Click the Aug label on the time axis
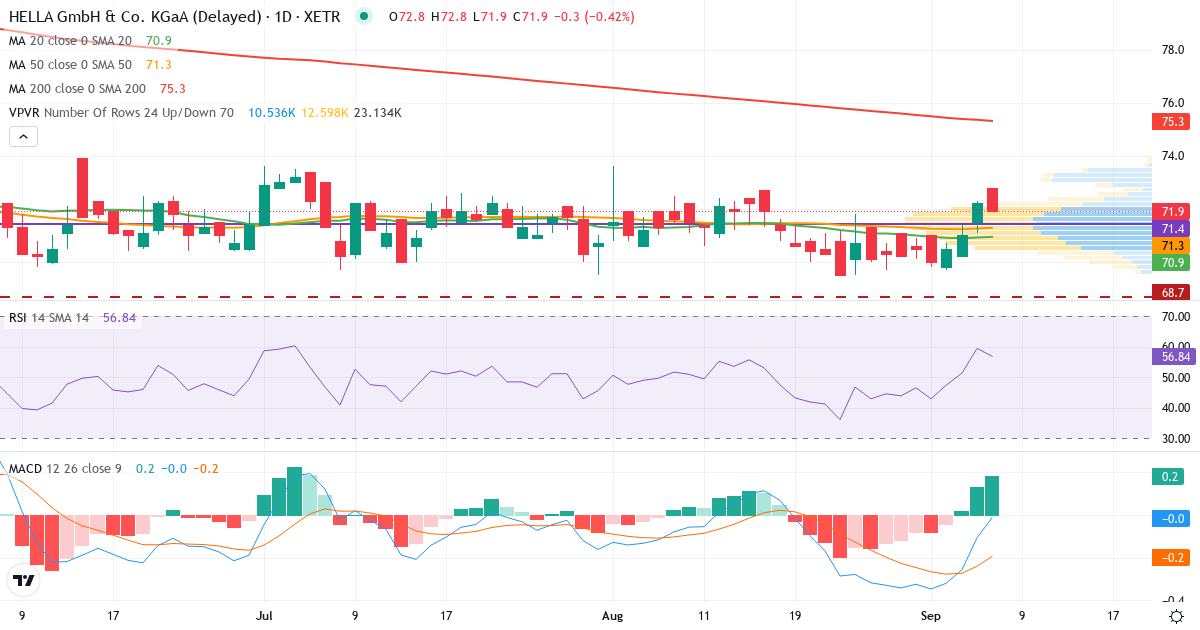 [x=613, y=616]
